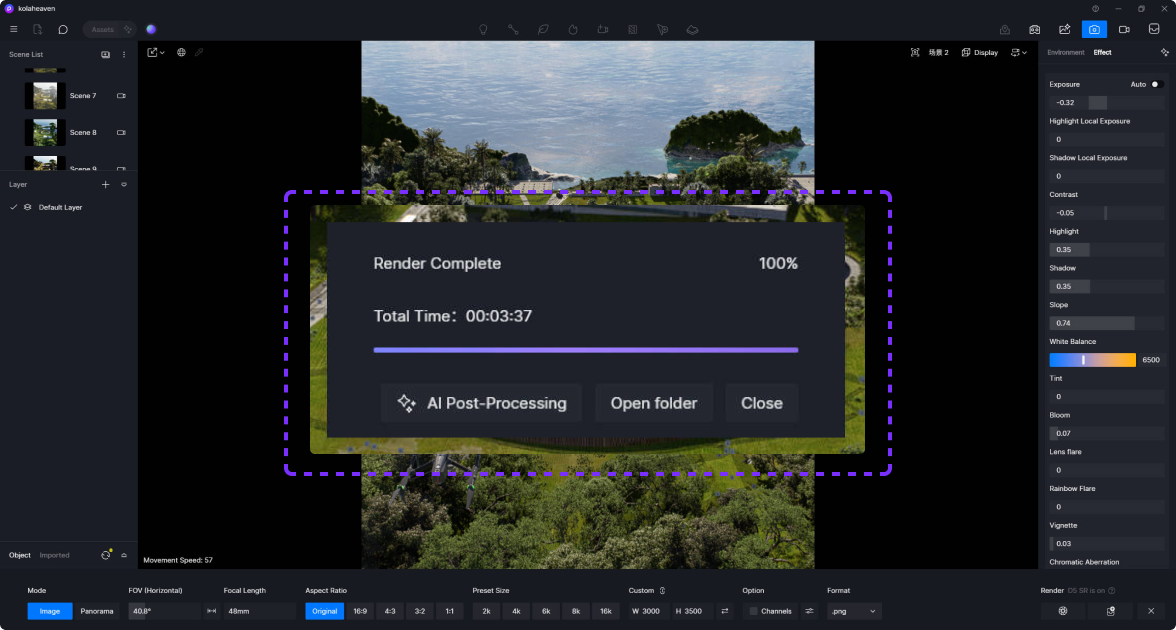The image size is (1176, 630).
Task: Add render to queue icon
Action: pyautogui.click(x=1111, y=611)
